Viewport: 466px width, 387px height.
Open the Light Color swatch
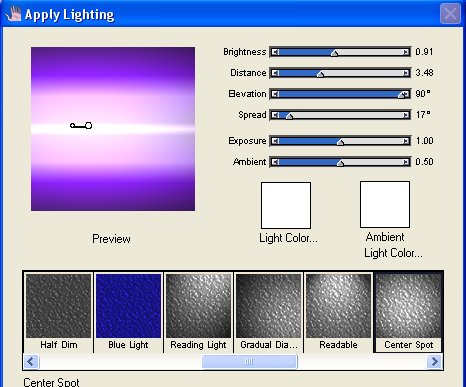(x=286, y=205)
